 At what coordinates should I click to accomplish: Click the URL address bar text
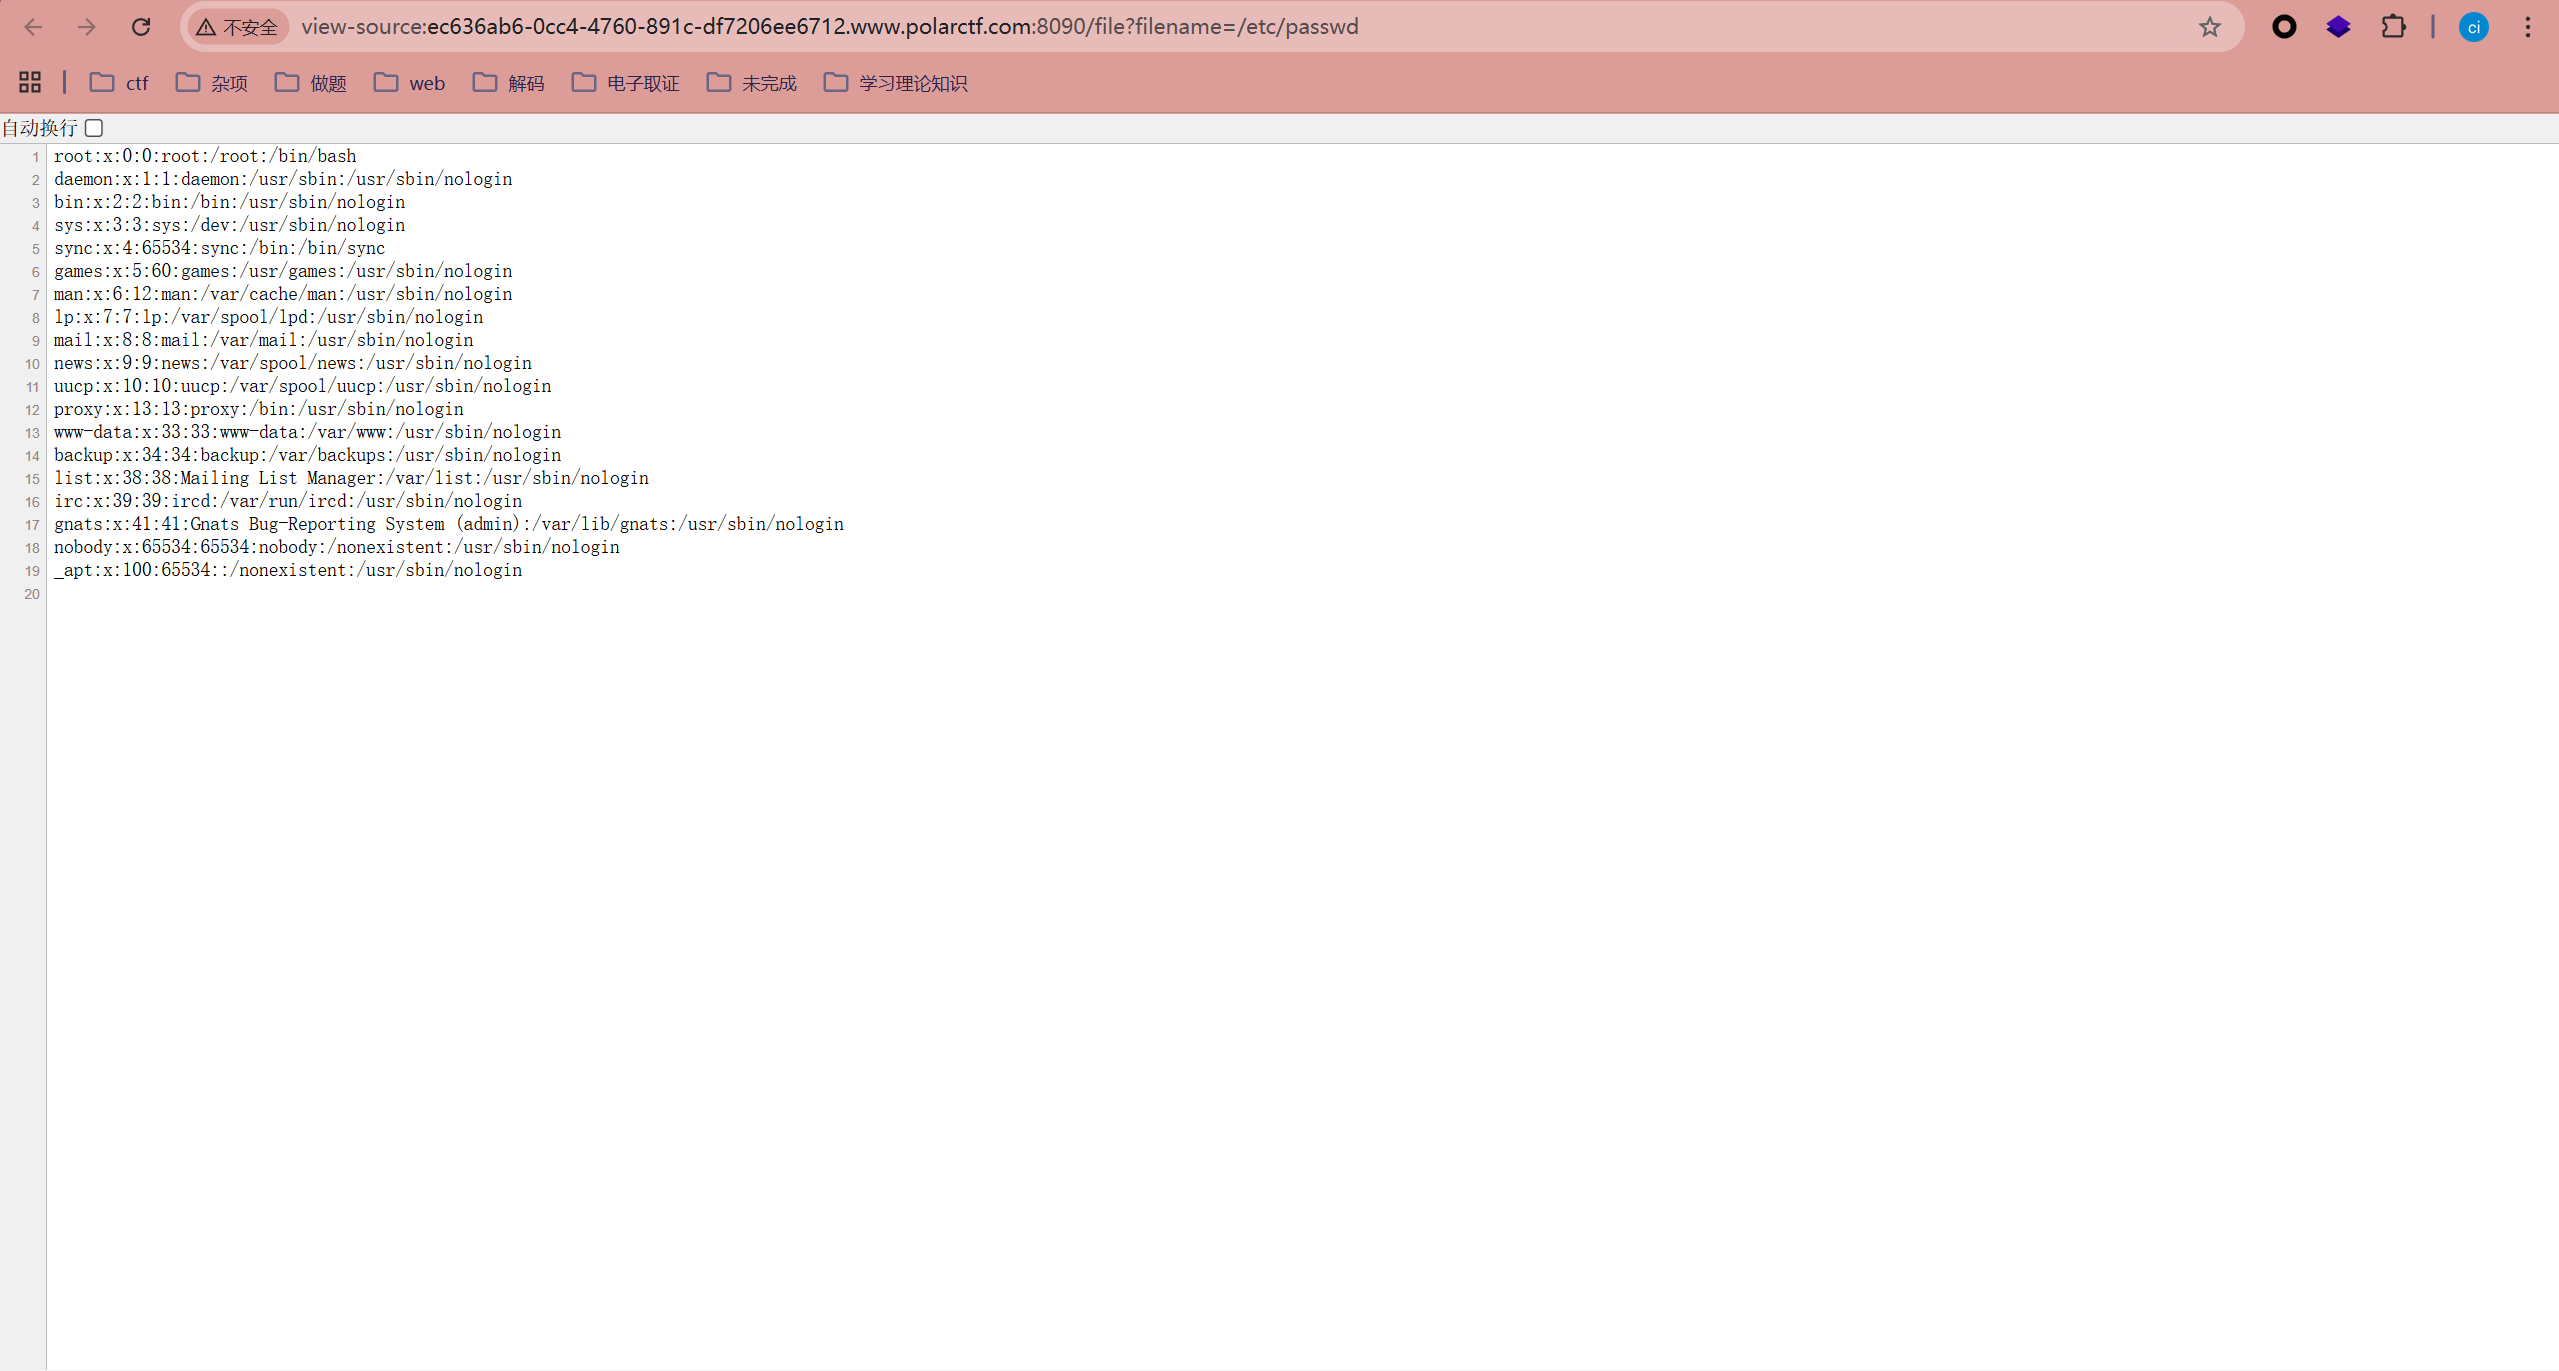[829, 27]
